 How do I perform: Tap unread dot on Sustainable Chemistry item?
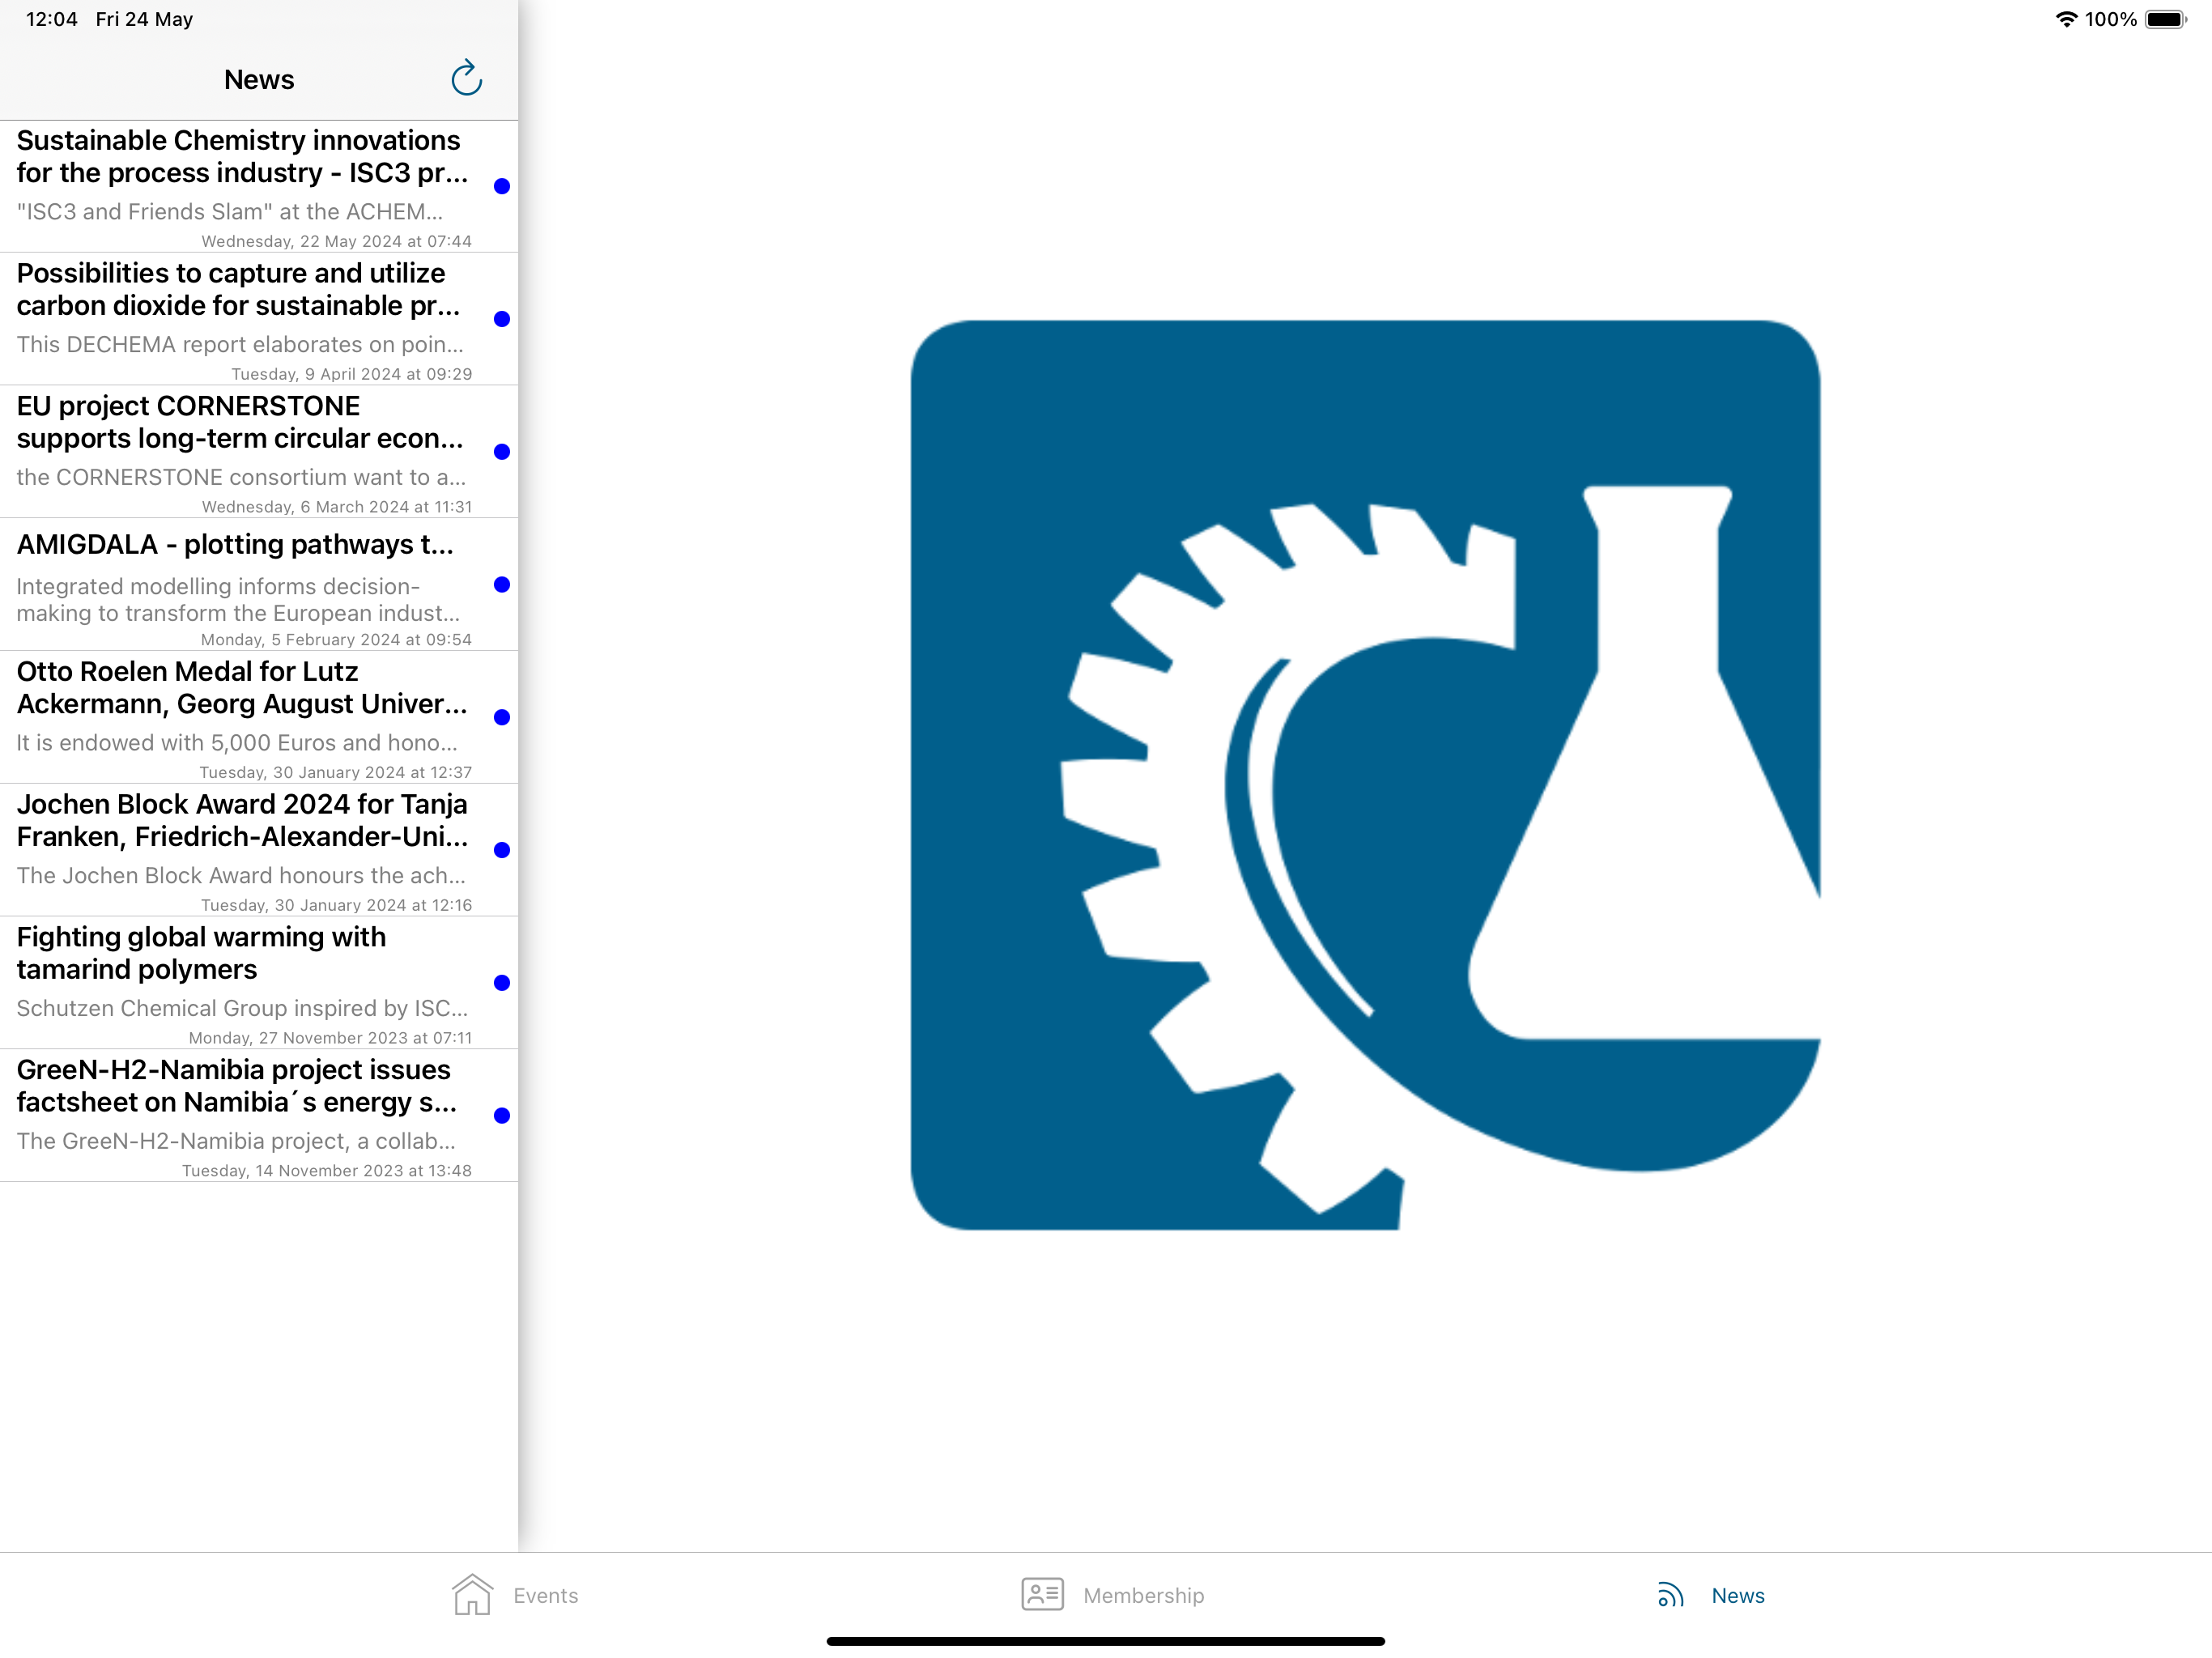point(502,186)
